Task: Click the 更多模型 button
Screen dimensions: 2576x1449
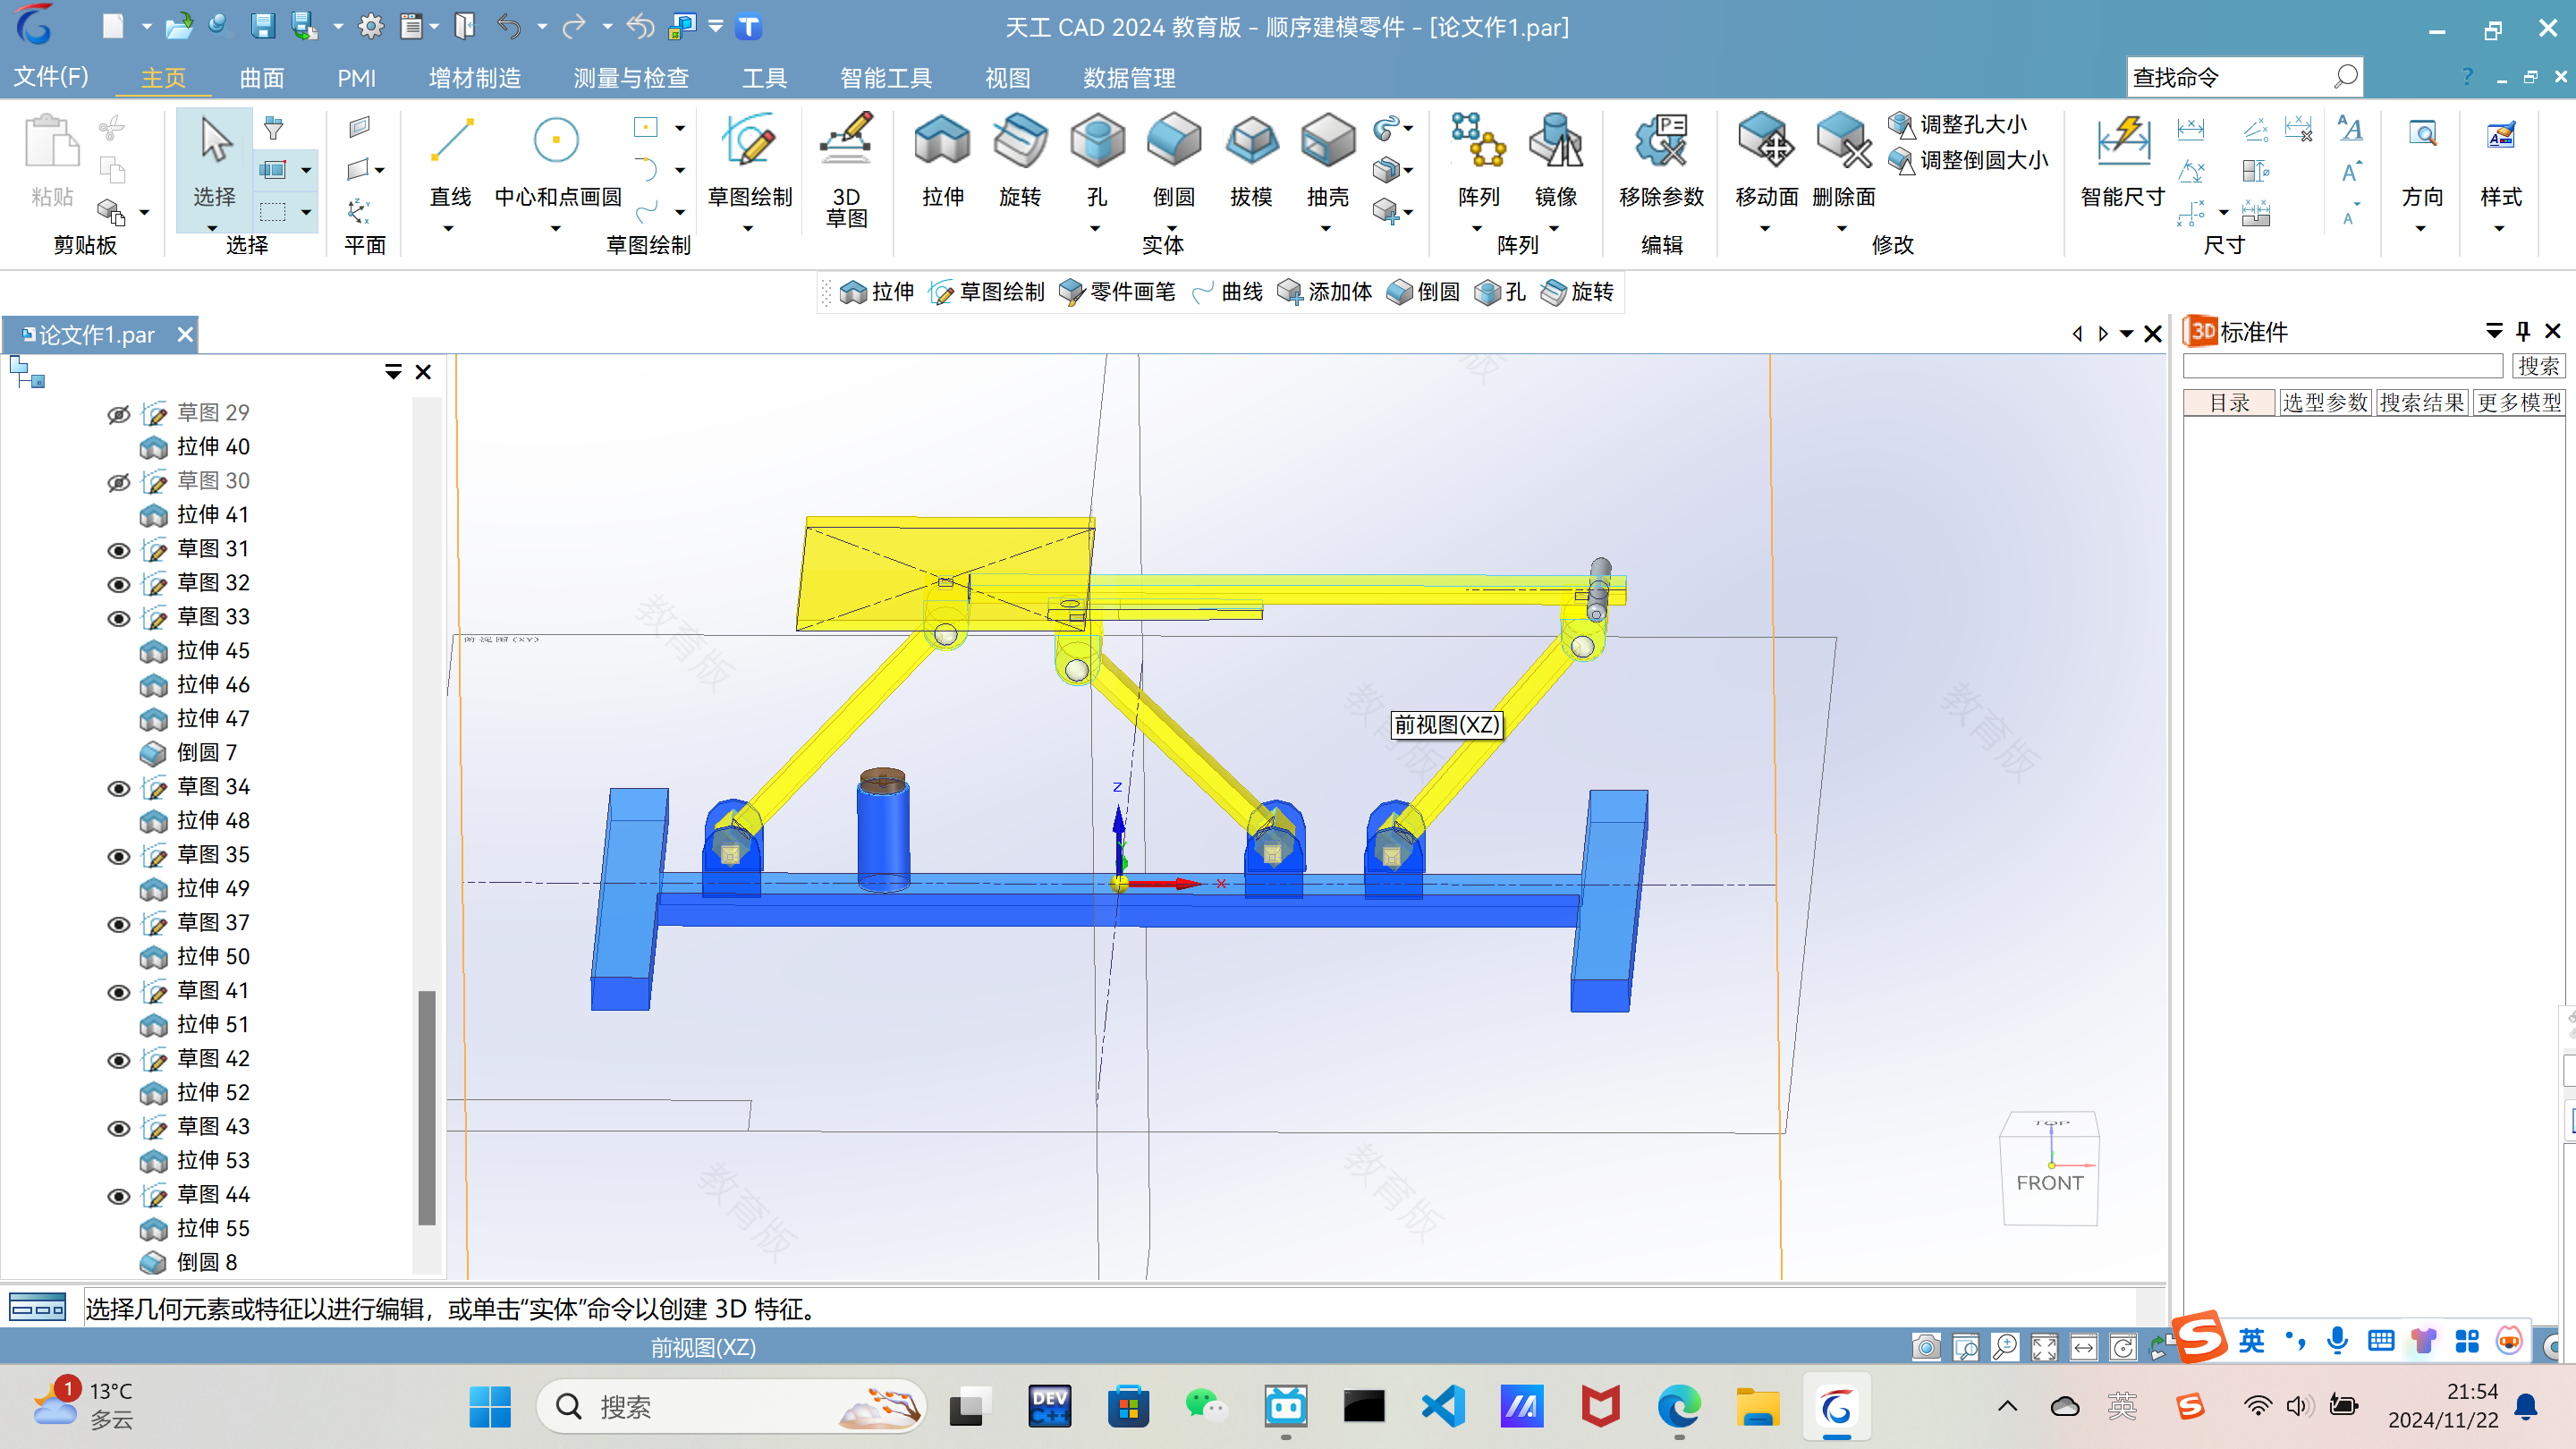Action: tap(2518, 403)
